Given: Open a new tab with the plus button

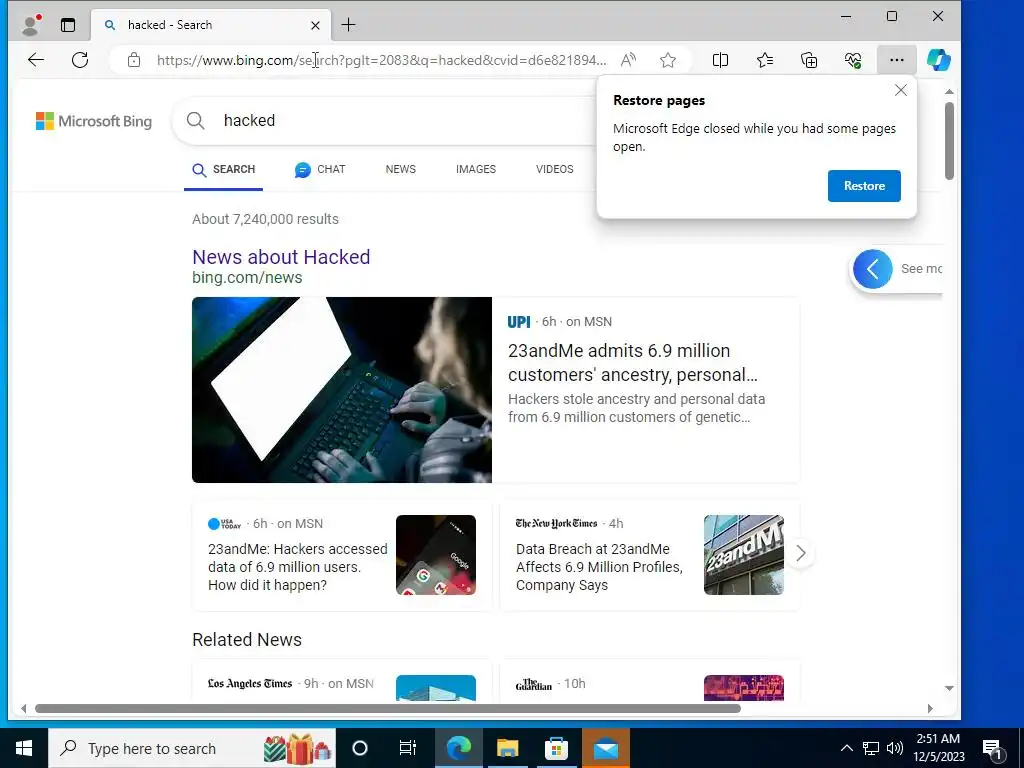Looking at the screenshot, I should click(x=349, y=25).
